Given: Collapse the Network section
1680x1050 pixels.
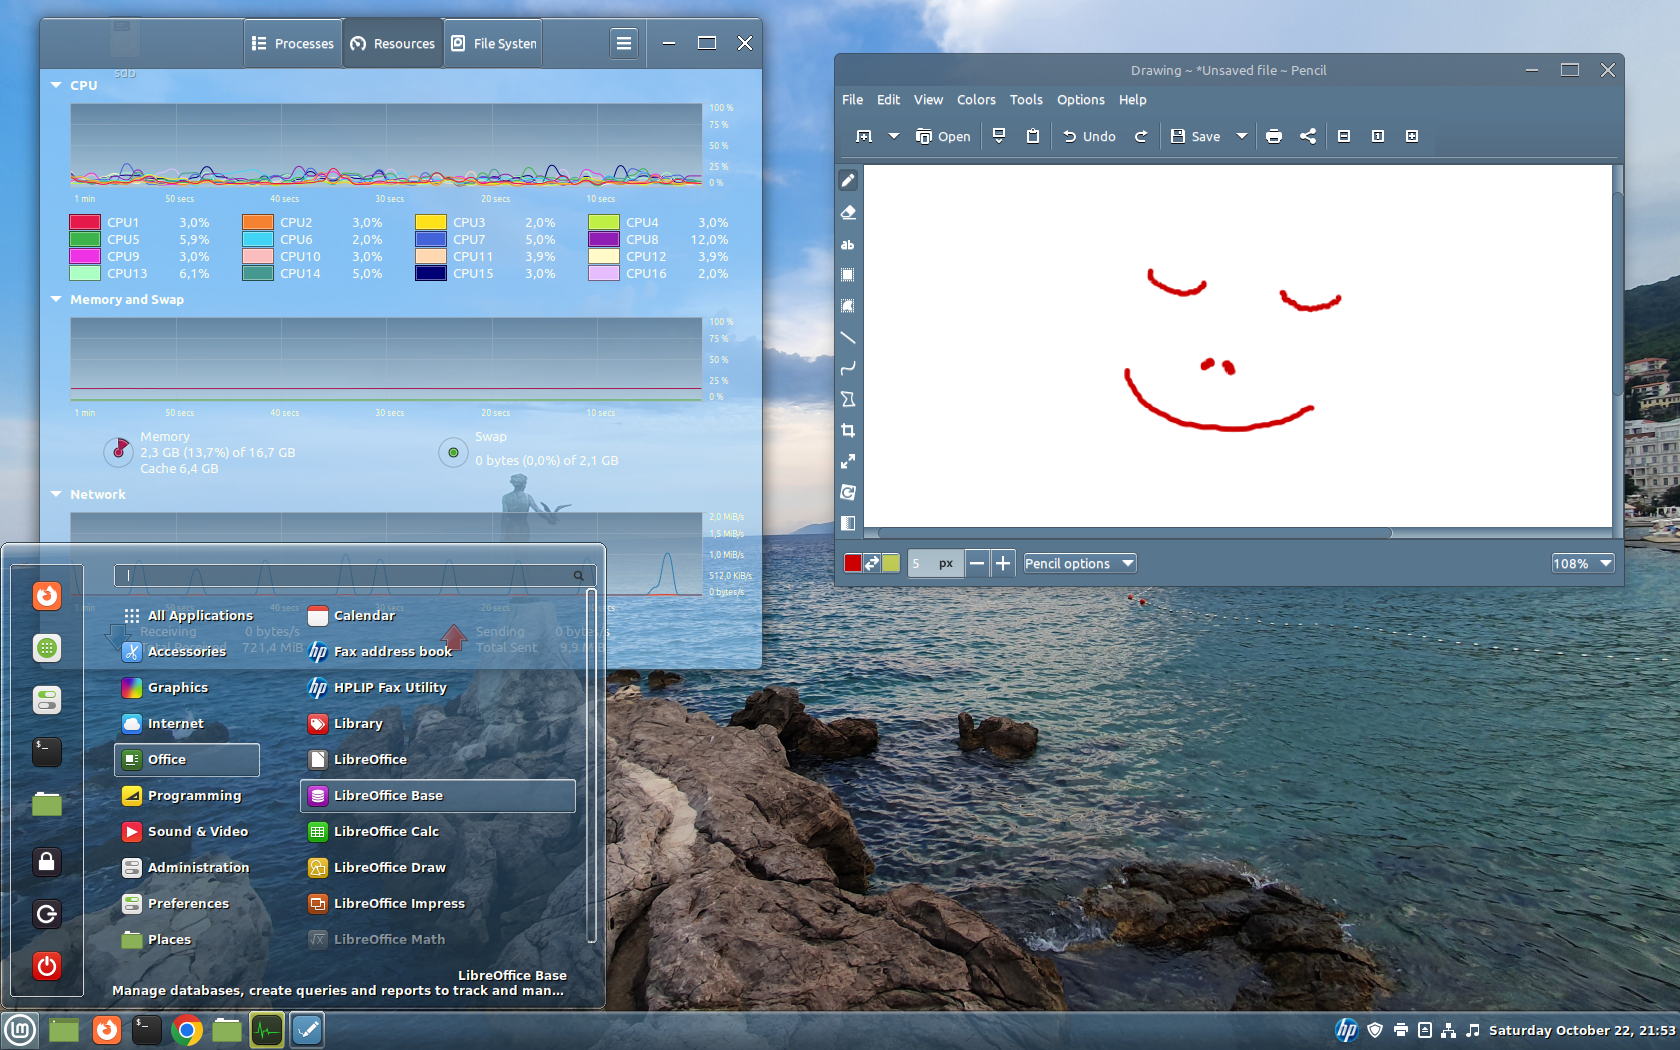Looking at the screenshot, I should (56, 494).
